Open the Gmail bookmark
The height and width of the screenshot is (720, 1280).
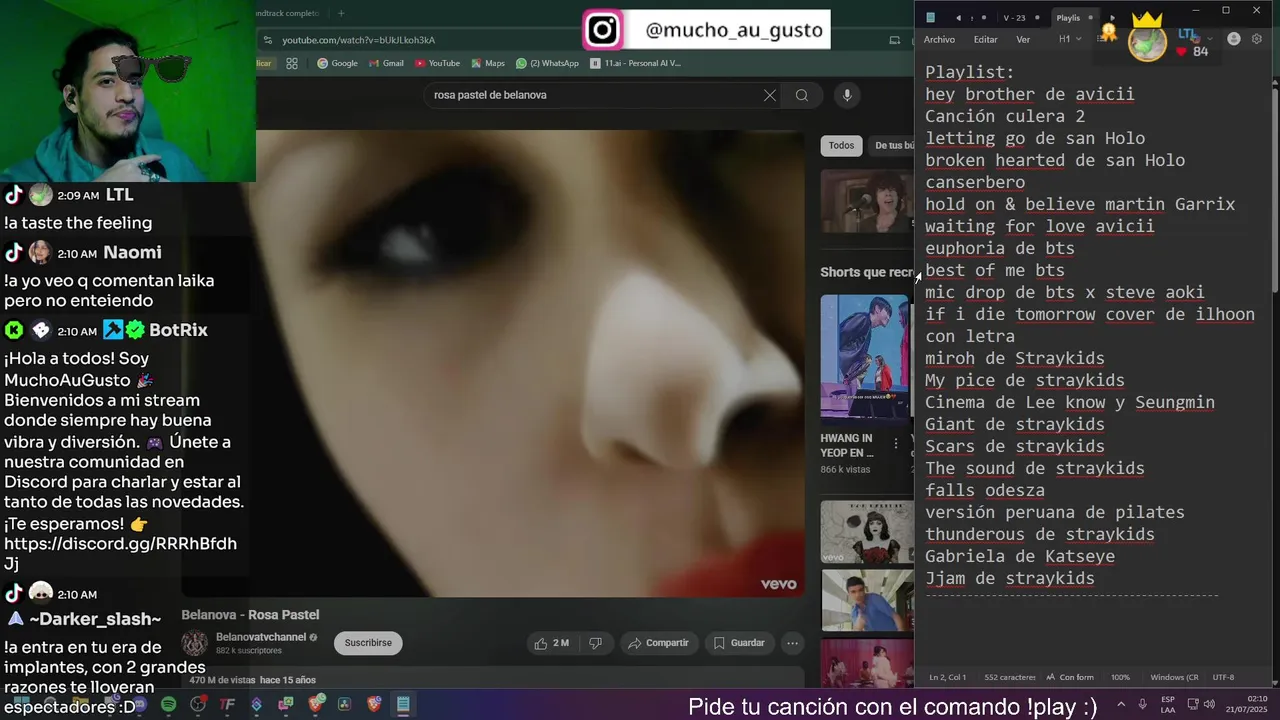coord(386,63)
